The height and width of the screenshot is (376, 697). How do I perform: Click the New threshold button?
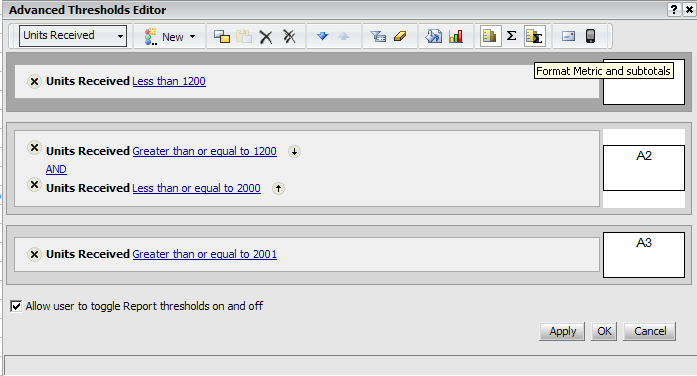click(x=164, y=36)
